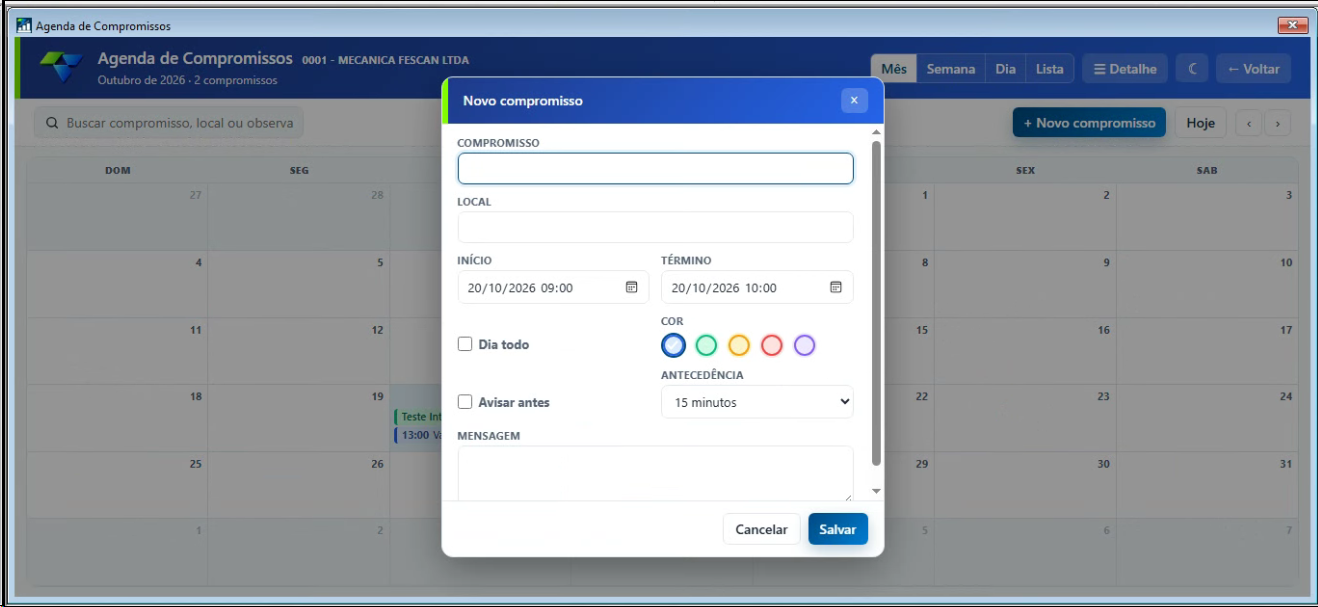Screen dimensions: 1318x607
Task: Switch to the Semana view
Action: (x=951, y=69)
